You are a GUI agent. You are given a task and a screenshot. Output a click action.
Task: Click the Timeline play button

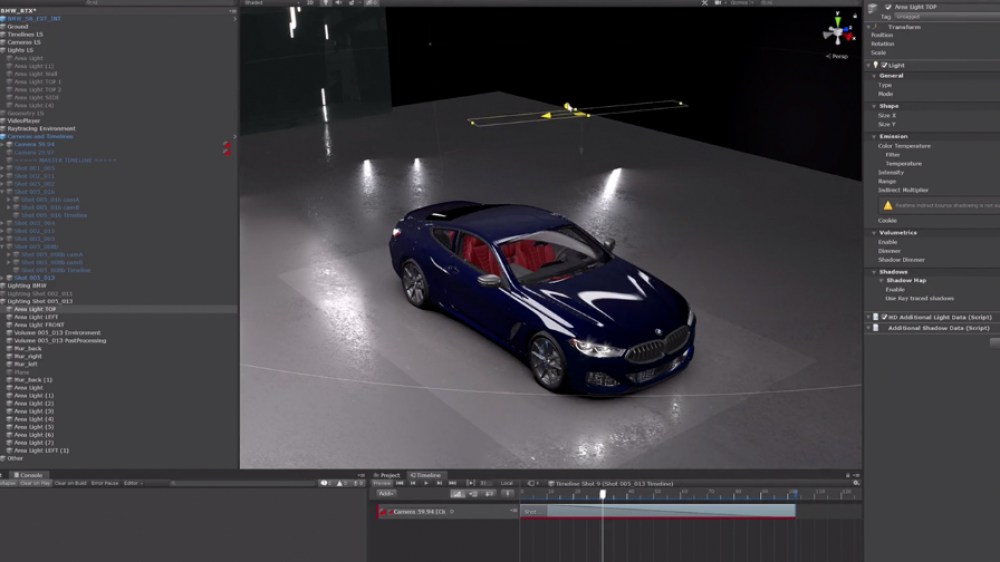(426, 484)
